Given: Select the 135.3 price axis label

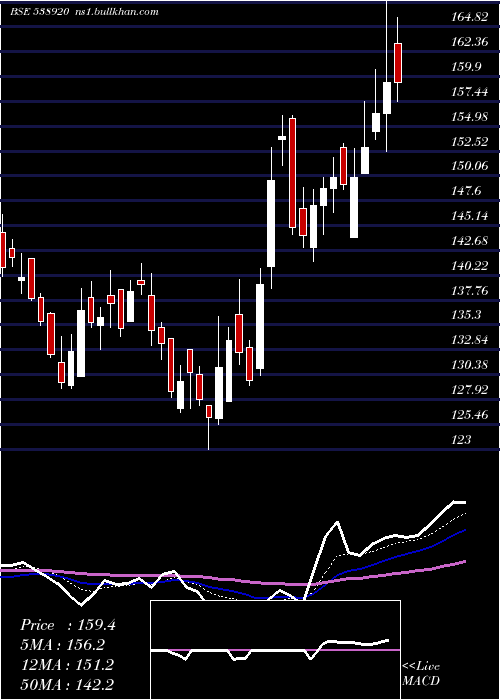Looking at the screenshot, I should (465, 315).
